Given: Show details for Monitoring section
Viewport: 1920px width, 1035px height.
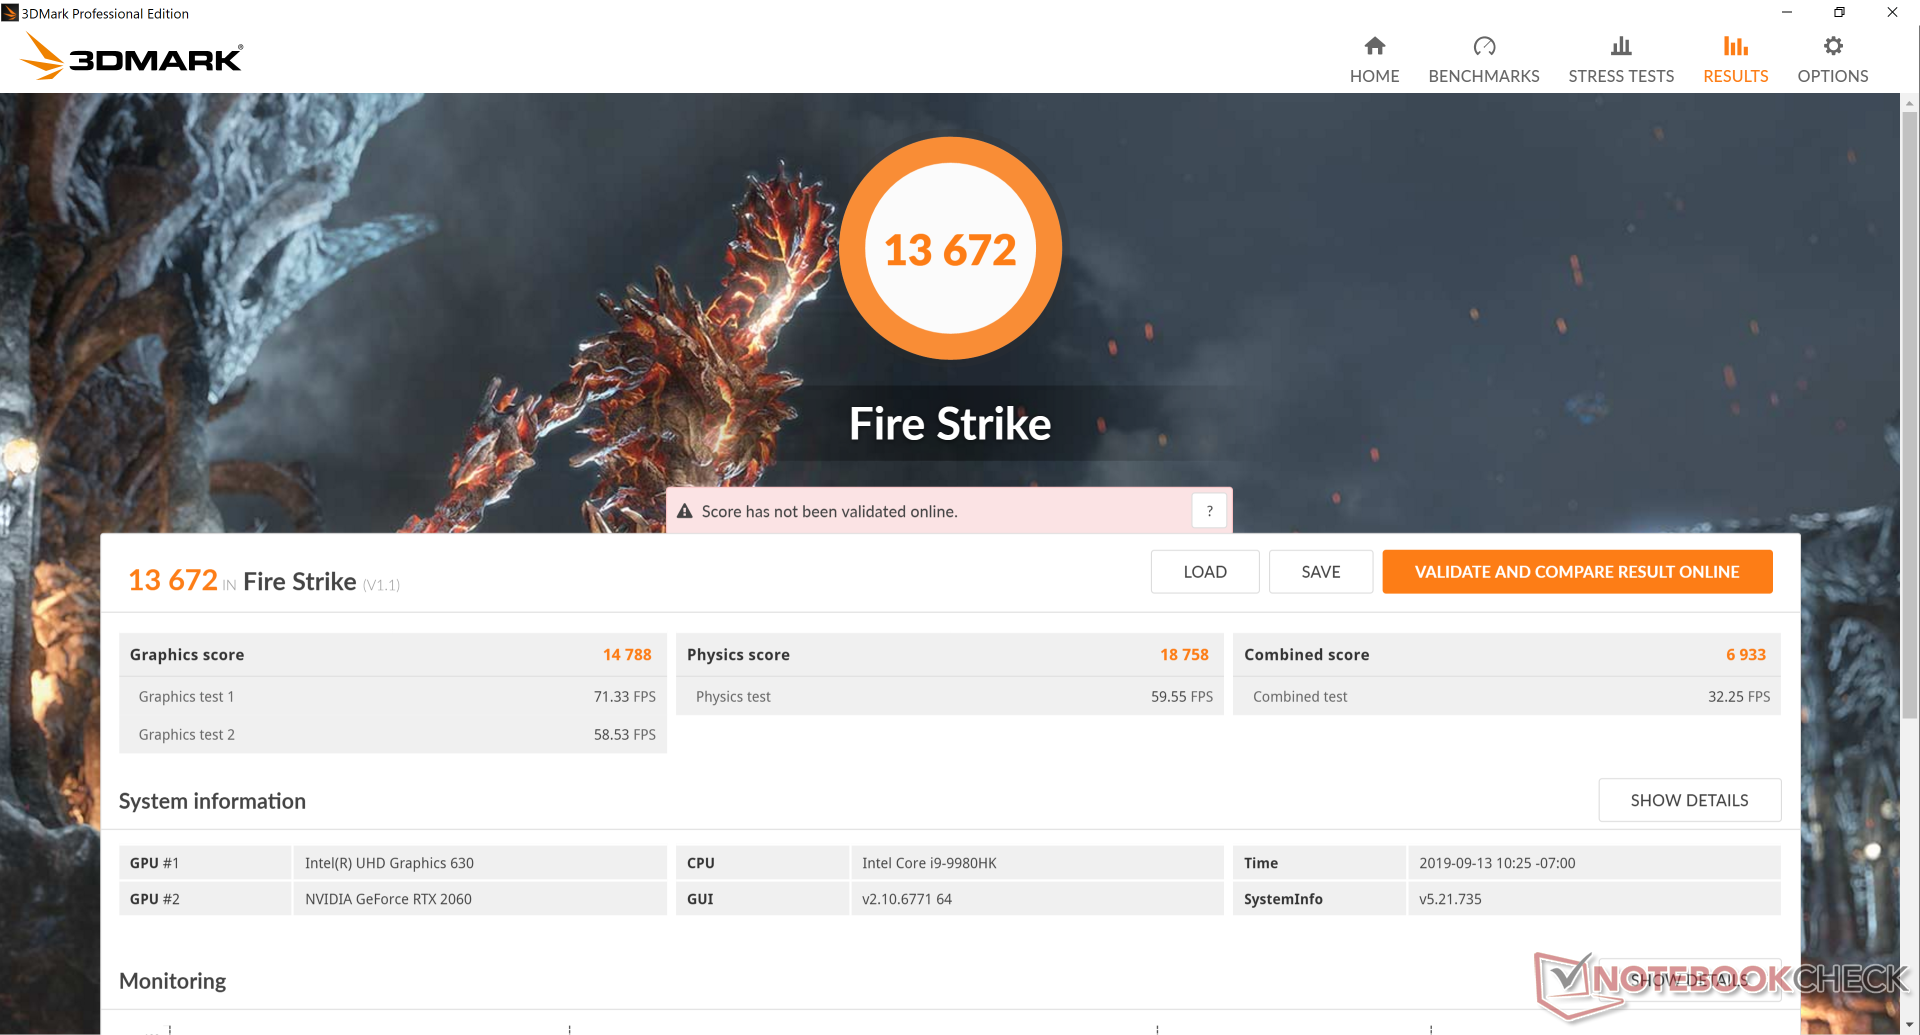Looking at the screenshot, I should tap(1689, 980).
